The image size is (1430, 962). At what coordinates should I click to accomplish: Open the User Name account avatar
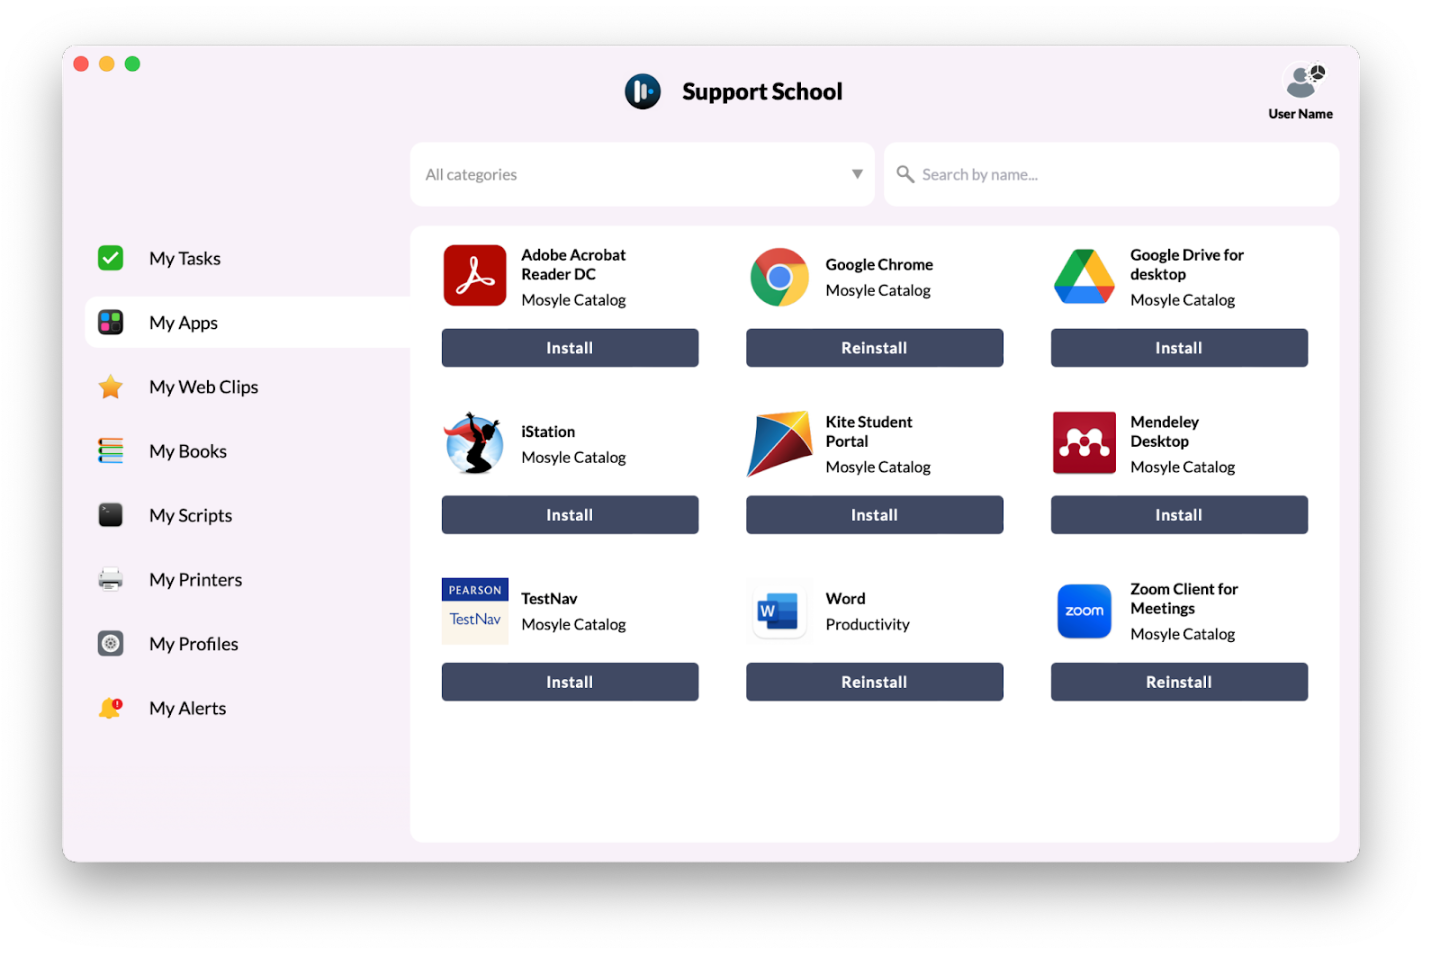tap(1302, 82)
